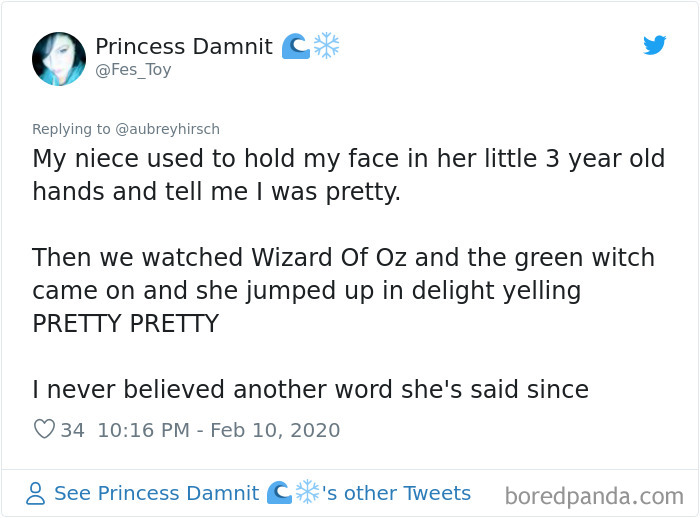Screen dimensions: 700x518
Task: Click the @Fes_Toy handle
Action: [133, 70]
